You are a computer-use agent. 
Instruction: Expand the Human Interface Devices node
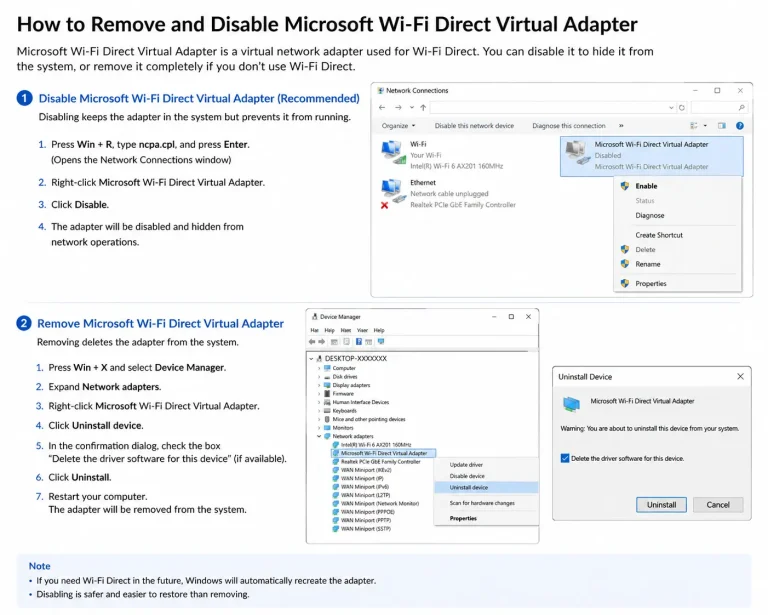(x=319, y=402)
